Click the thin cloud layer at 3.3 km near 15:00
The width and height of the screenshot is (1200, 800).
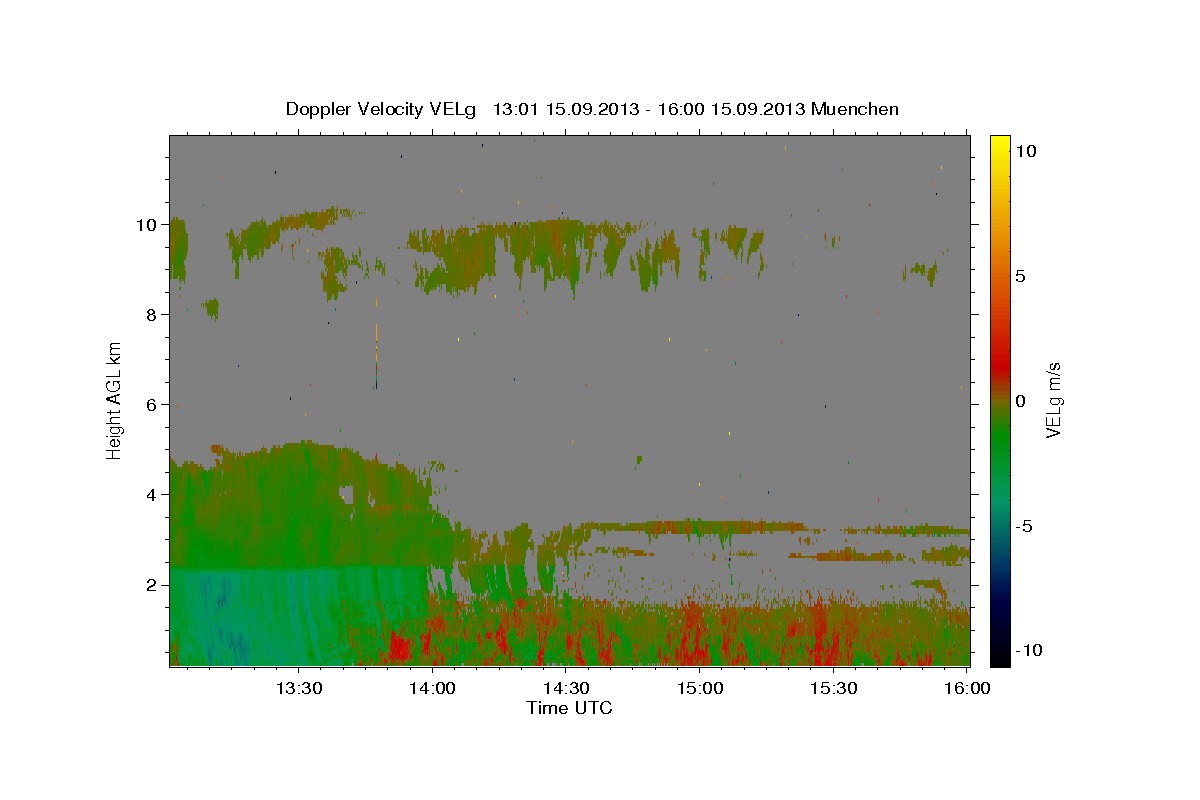point(700,525)
